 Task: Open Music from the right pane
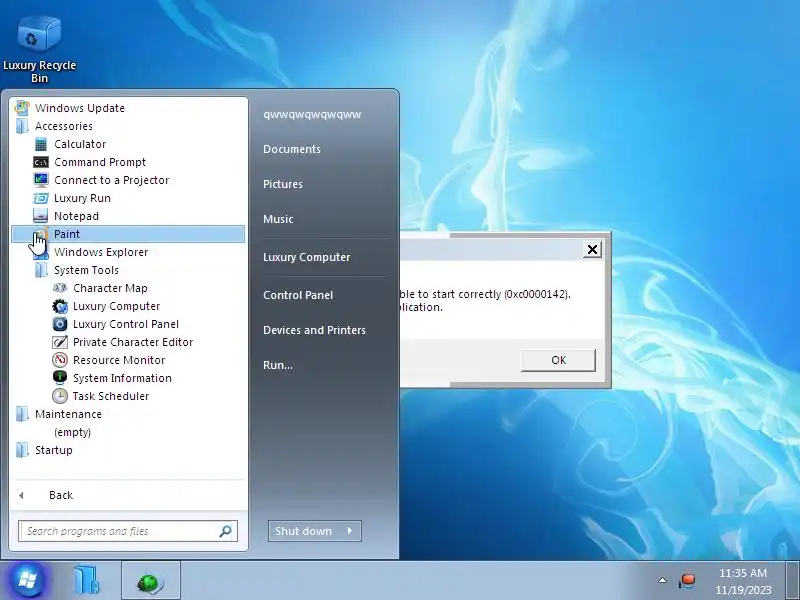click(x=278, y=219)
